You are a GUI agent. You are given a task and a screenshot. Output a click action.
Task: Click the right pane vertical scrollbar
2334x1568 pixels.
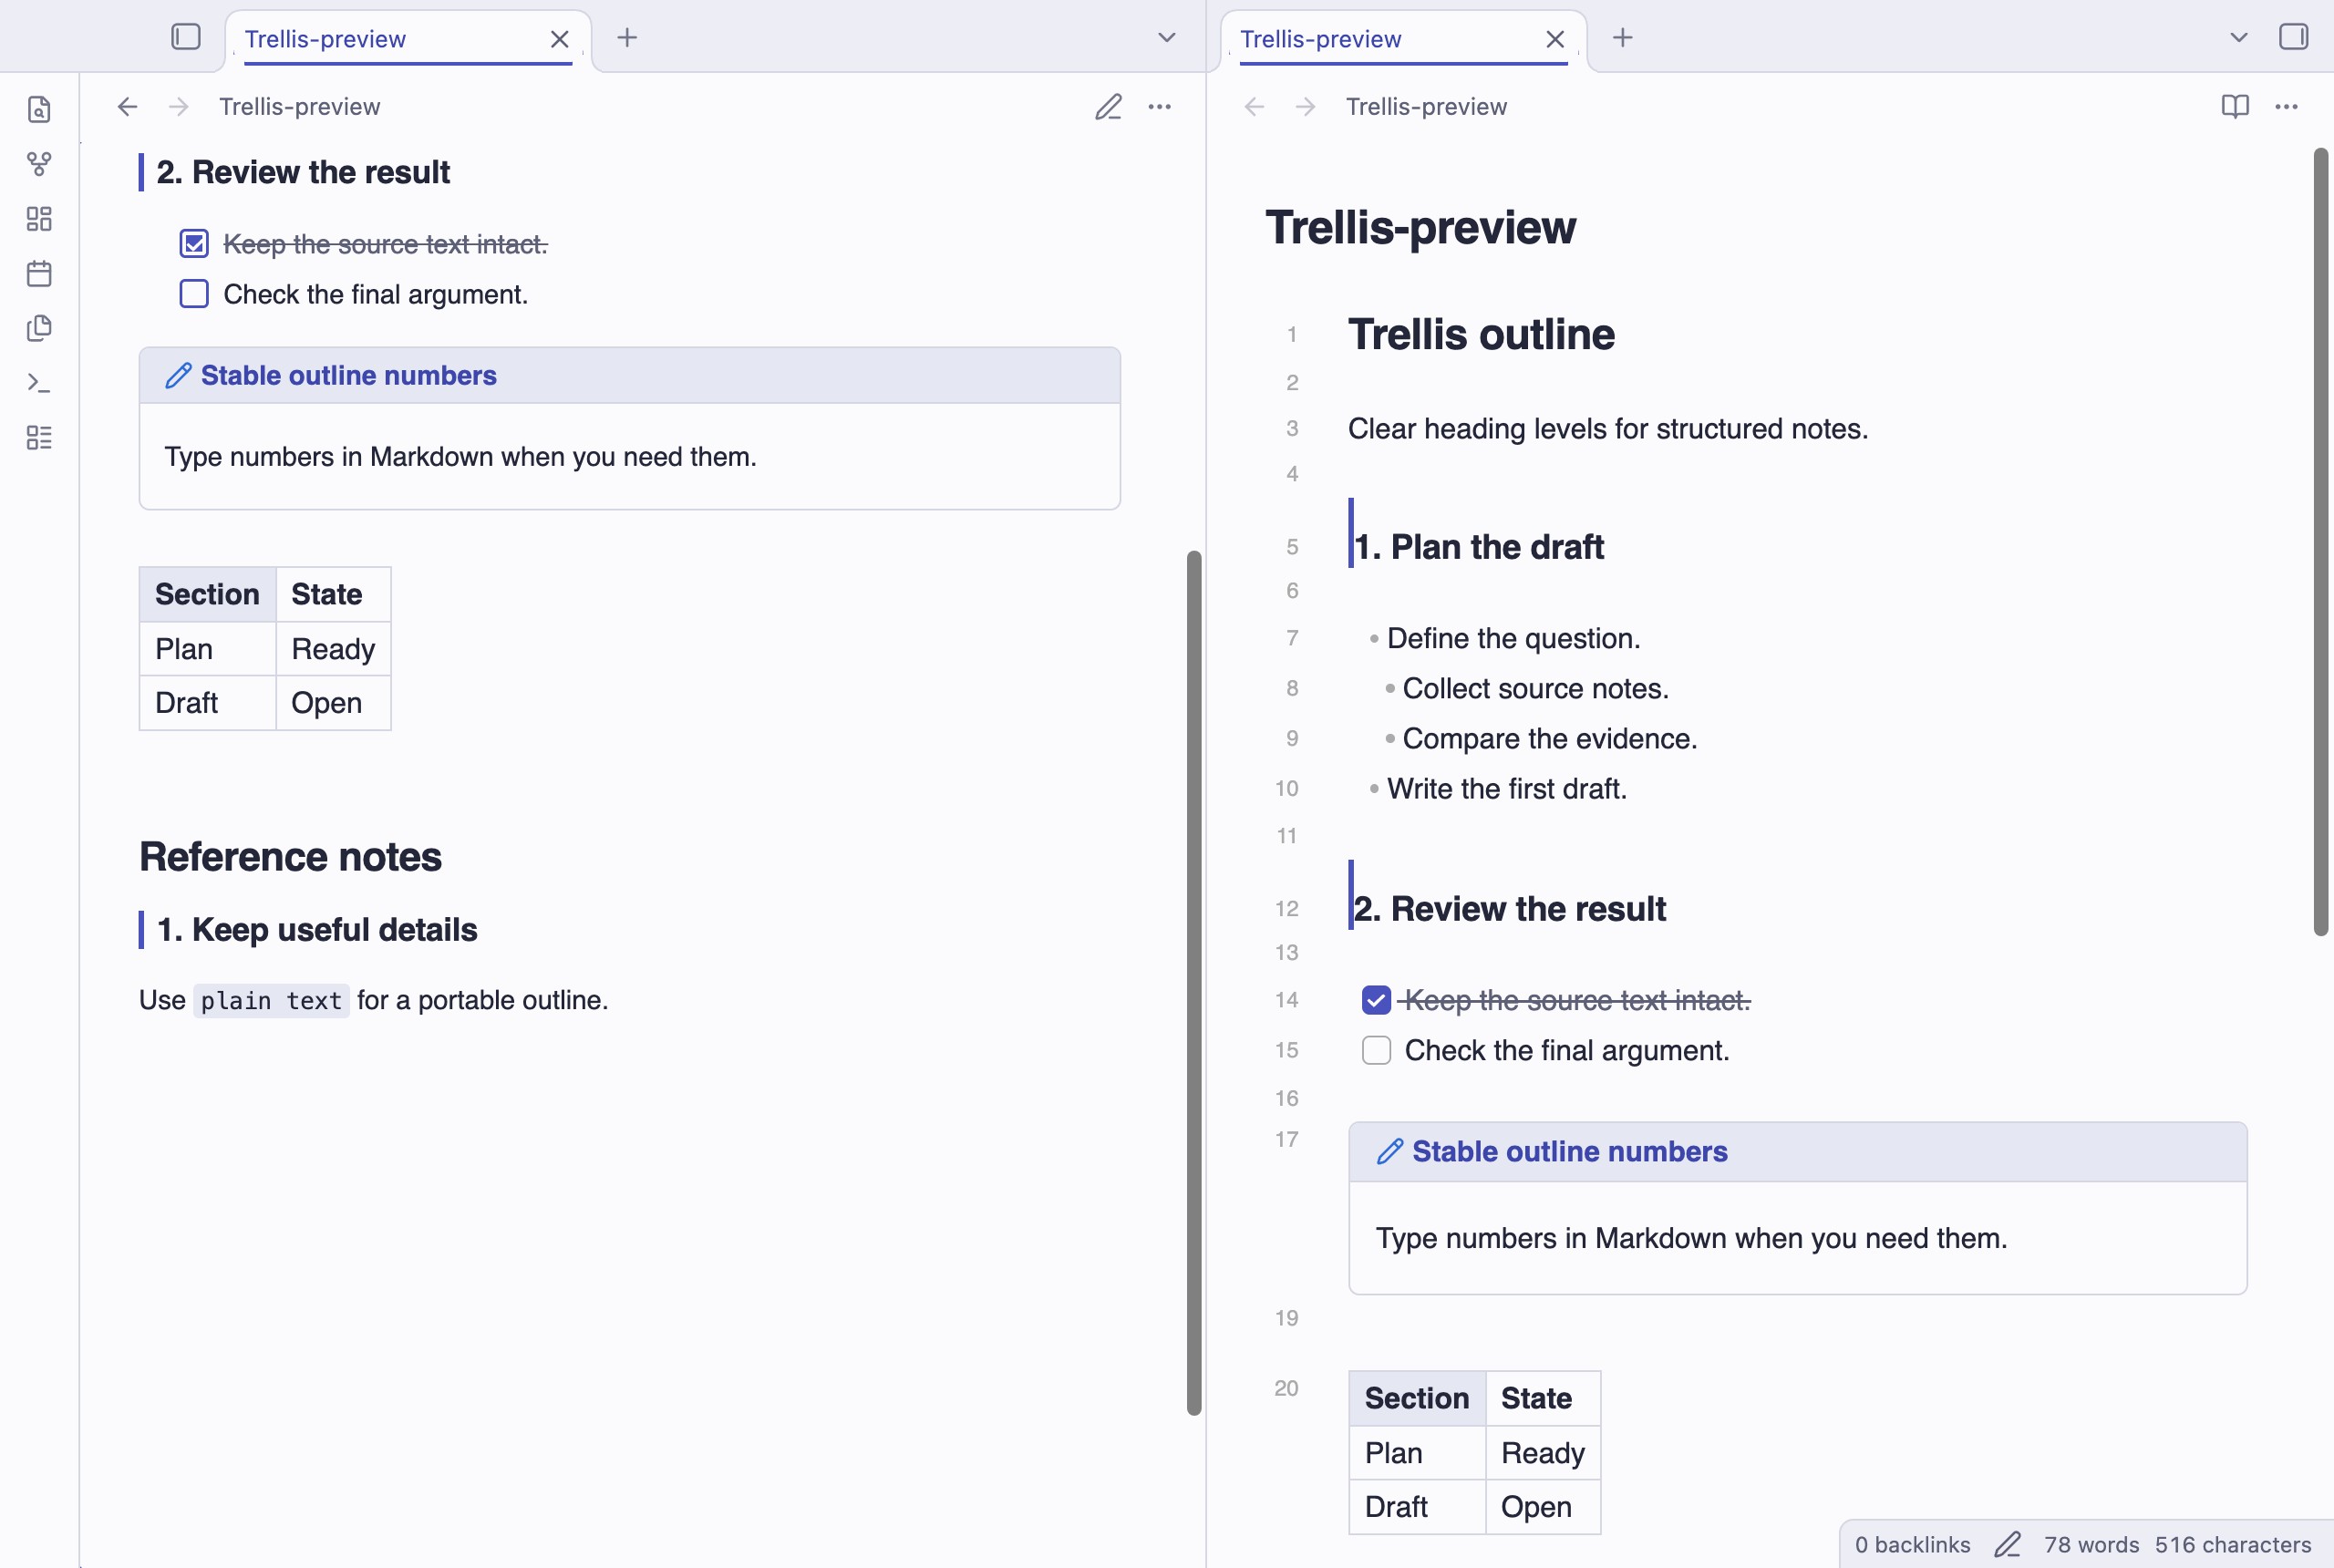pos(2320,542)
